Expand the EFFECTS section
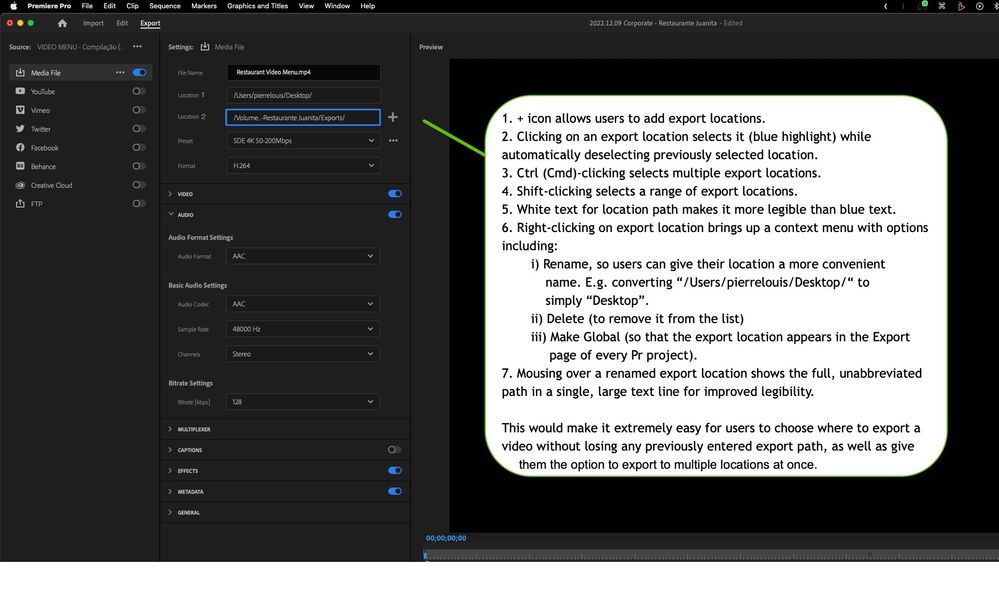Image resolution: width=999 pixels, height=603 pixels. 170,470
